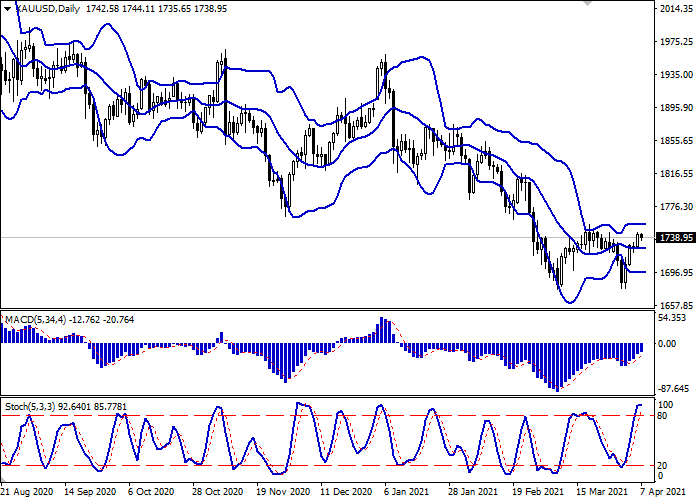This screenshot has width=696, height=500.
Task: Click the 28 Oct 2020 date label
Action: coord(218,492)
